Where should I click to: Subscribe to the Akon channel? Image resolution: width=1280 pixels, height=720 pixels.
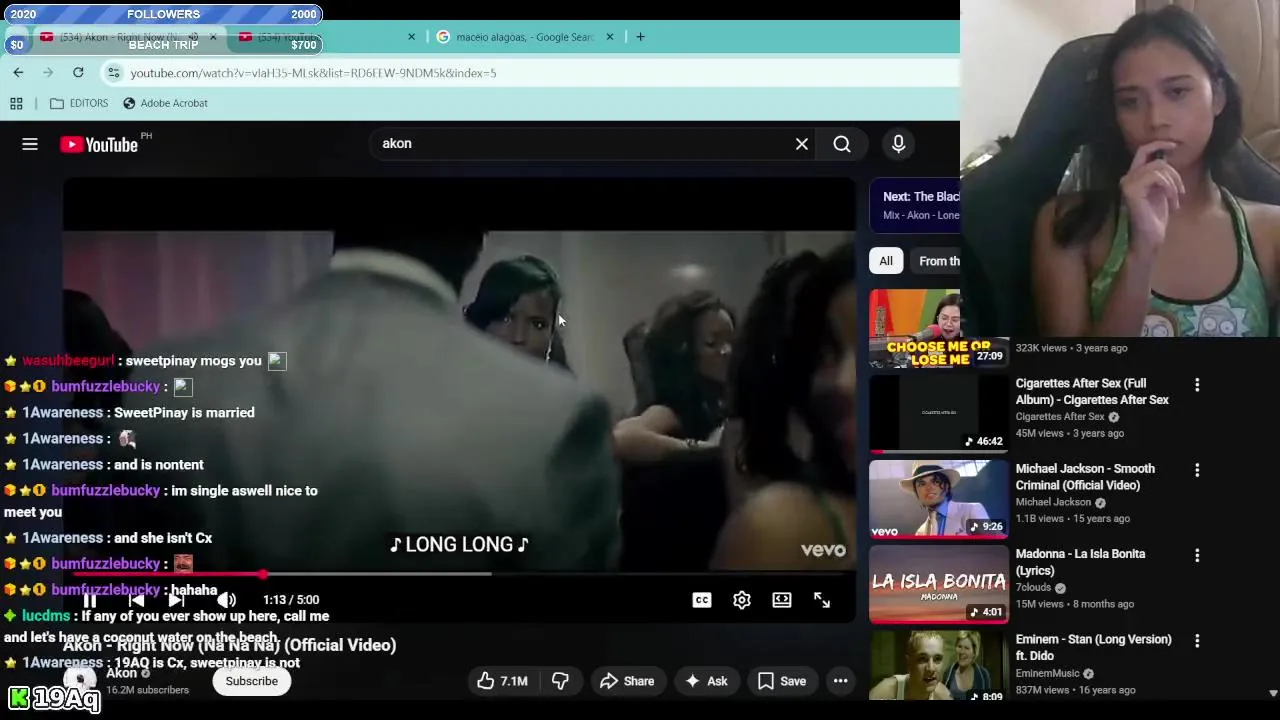251,681
